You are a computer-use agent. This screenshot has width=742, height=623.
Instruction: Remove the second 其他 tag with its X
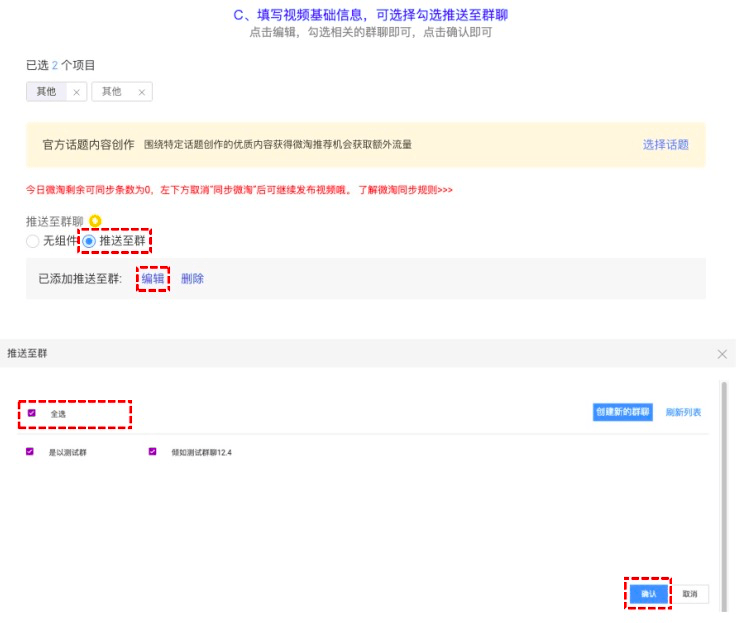(x=141, y=92)
